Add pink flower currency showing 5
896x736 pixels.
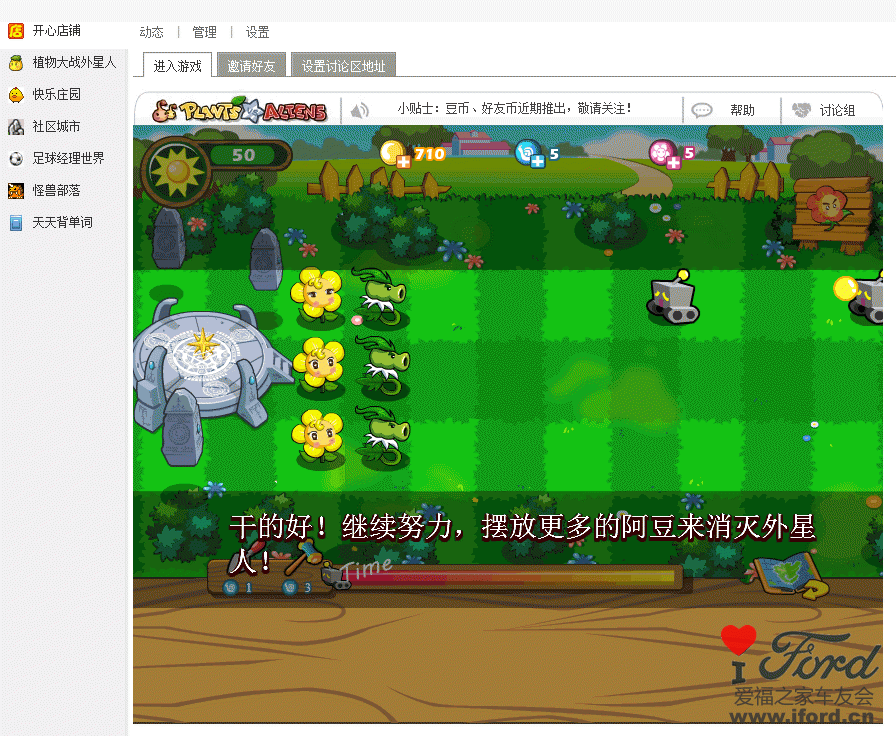(x=664, y=154)
